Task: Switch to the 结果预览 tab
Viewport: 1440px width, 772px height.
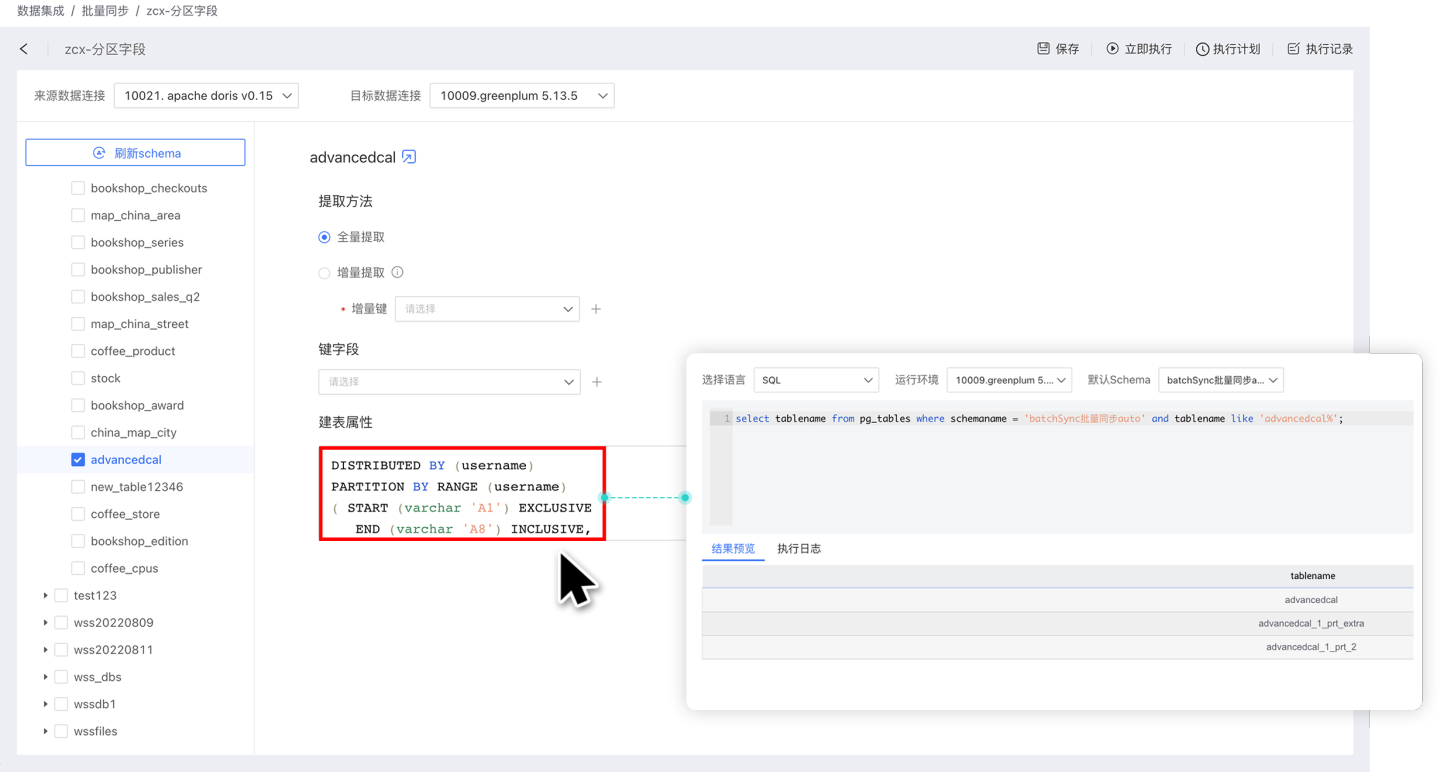Action: click(x=733, y=549)
